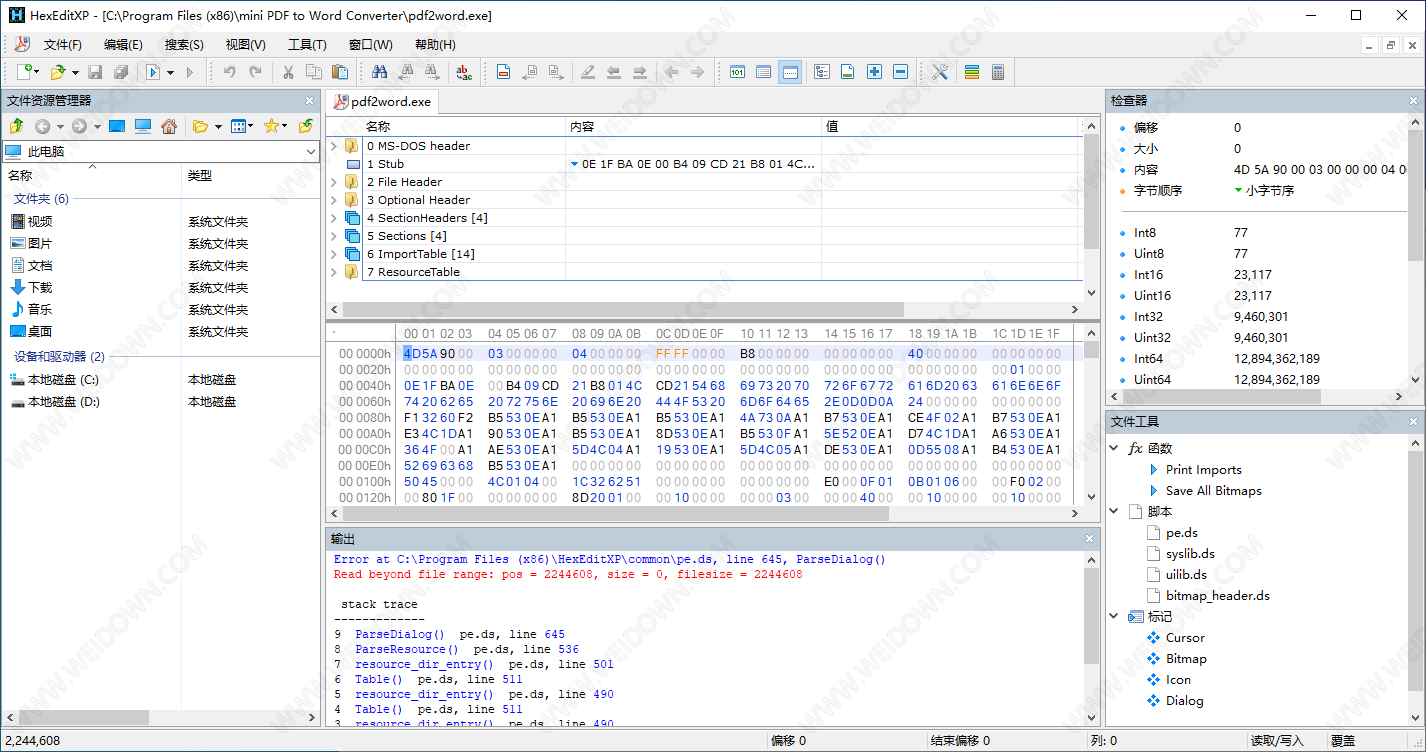Click the list view layout icon
Viewport: 1426px width, 752px height.
[763, 72]
